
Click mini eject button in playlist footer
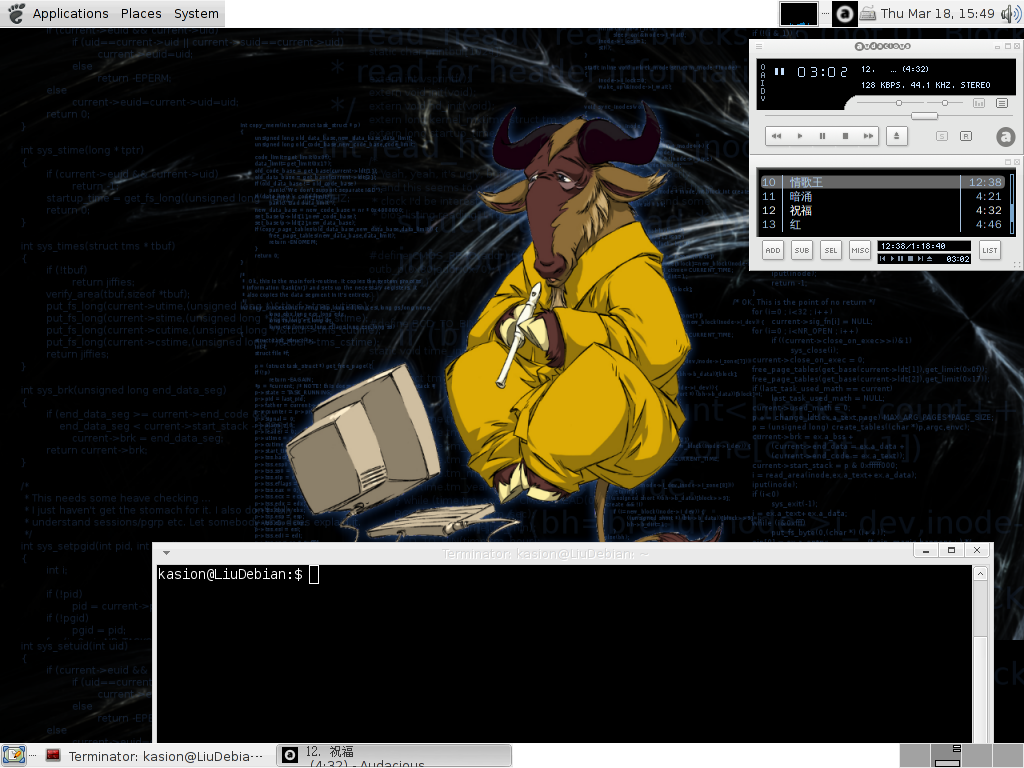929,259
